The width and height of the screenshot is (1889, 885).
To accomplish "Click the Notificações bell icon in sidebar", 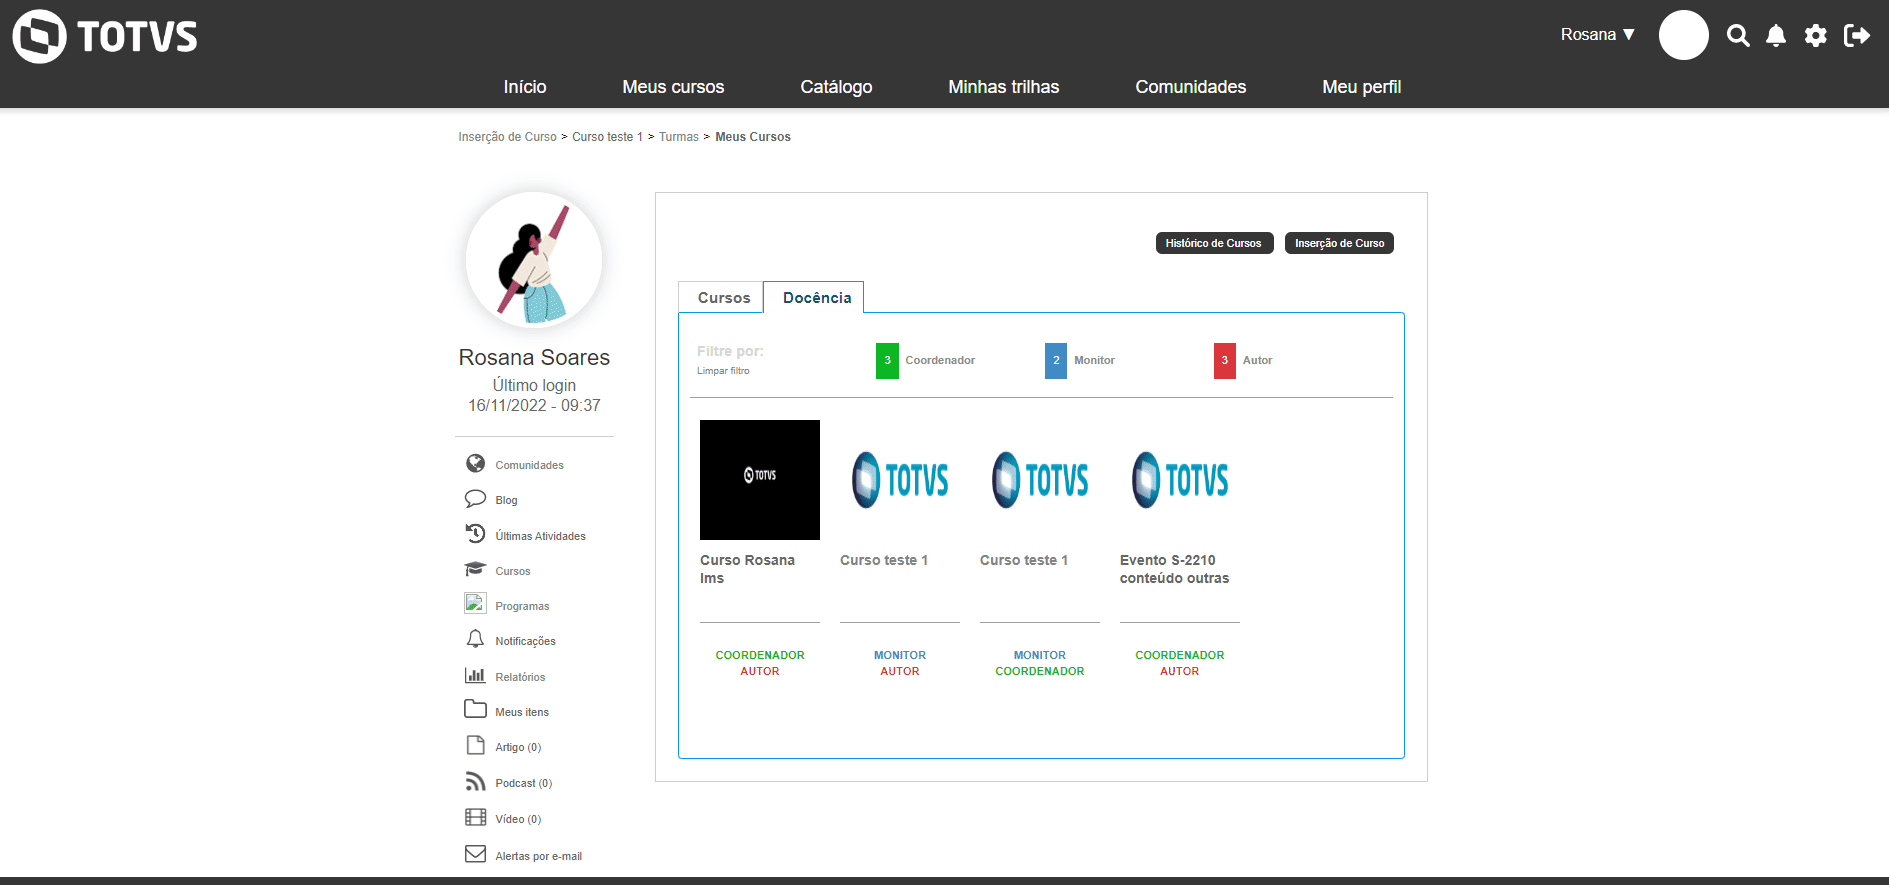I will 475,640.
